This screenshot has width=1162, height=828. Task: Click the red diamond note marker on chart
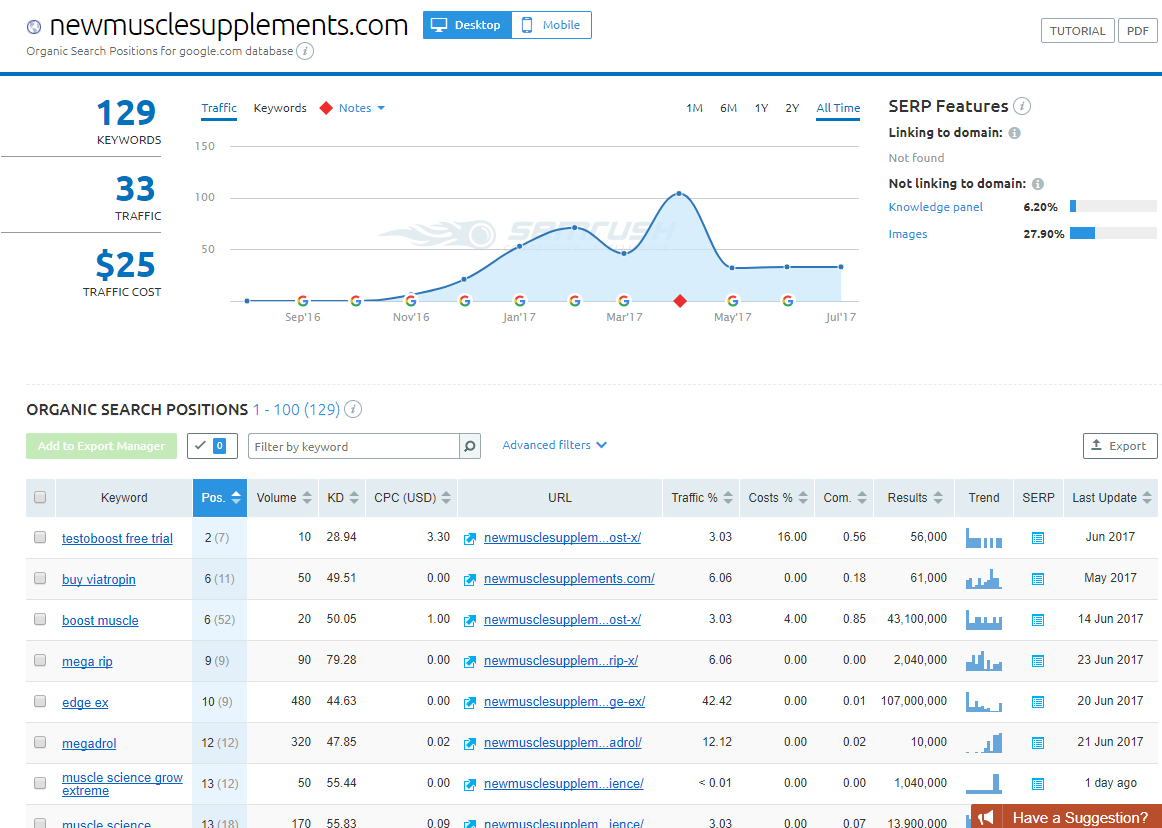680,300
